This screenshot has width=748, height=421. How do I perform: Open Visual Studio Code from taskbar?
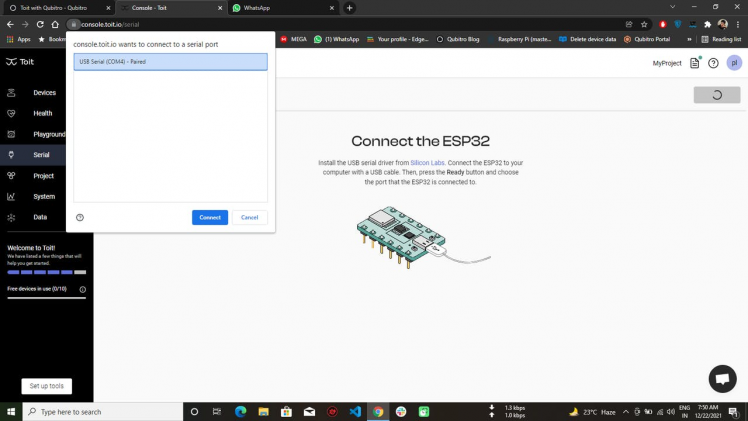click(355, 411)
